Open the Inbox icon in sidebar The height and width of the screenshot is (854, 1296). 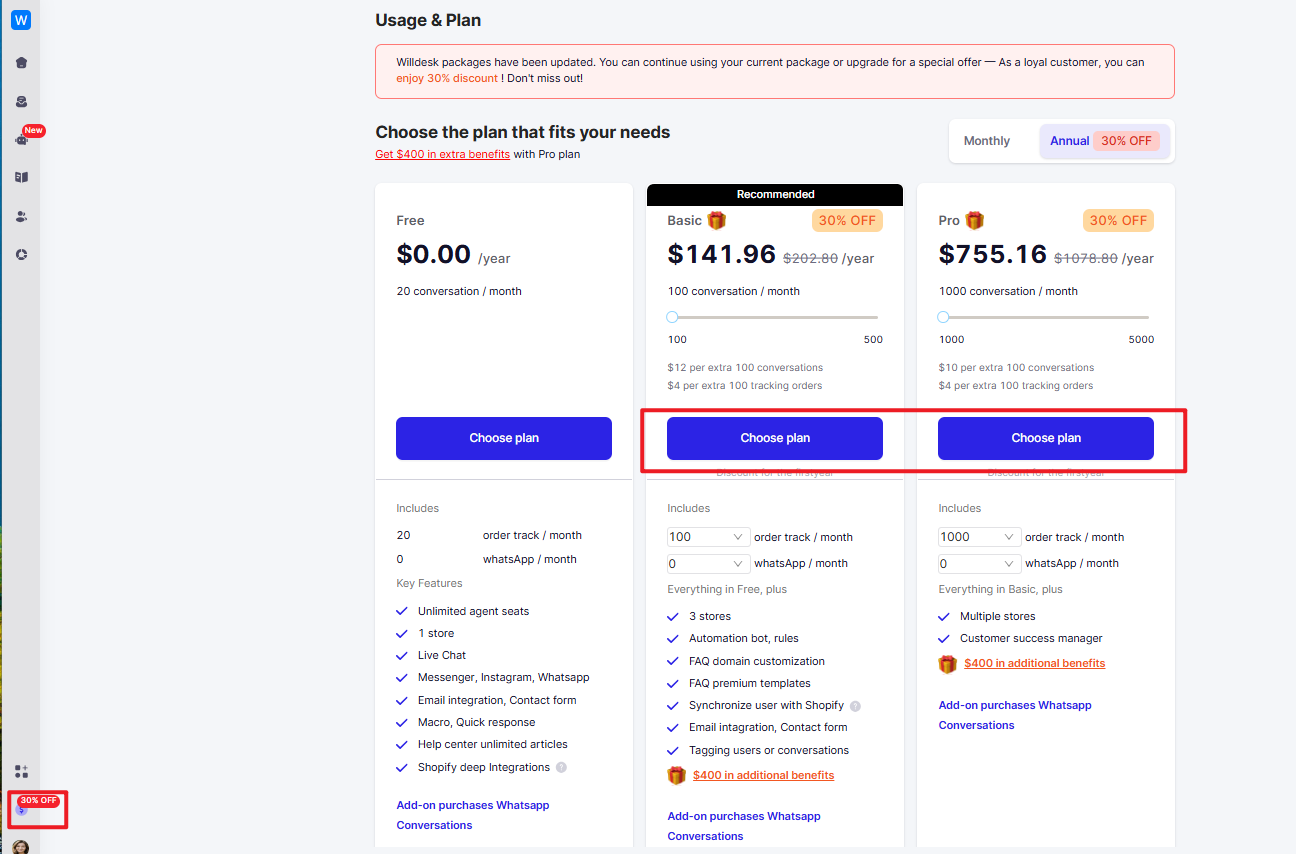point(21,101)
